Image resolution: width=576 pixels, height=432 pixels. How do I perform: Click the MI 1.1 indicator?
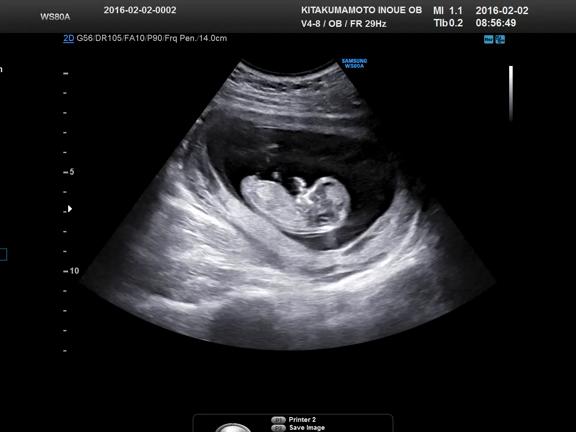(448, 11)
